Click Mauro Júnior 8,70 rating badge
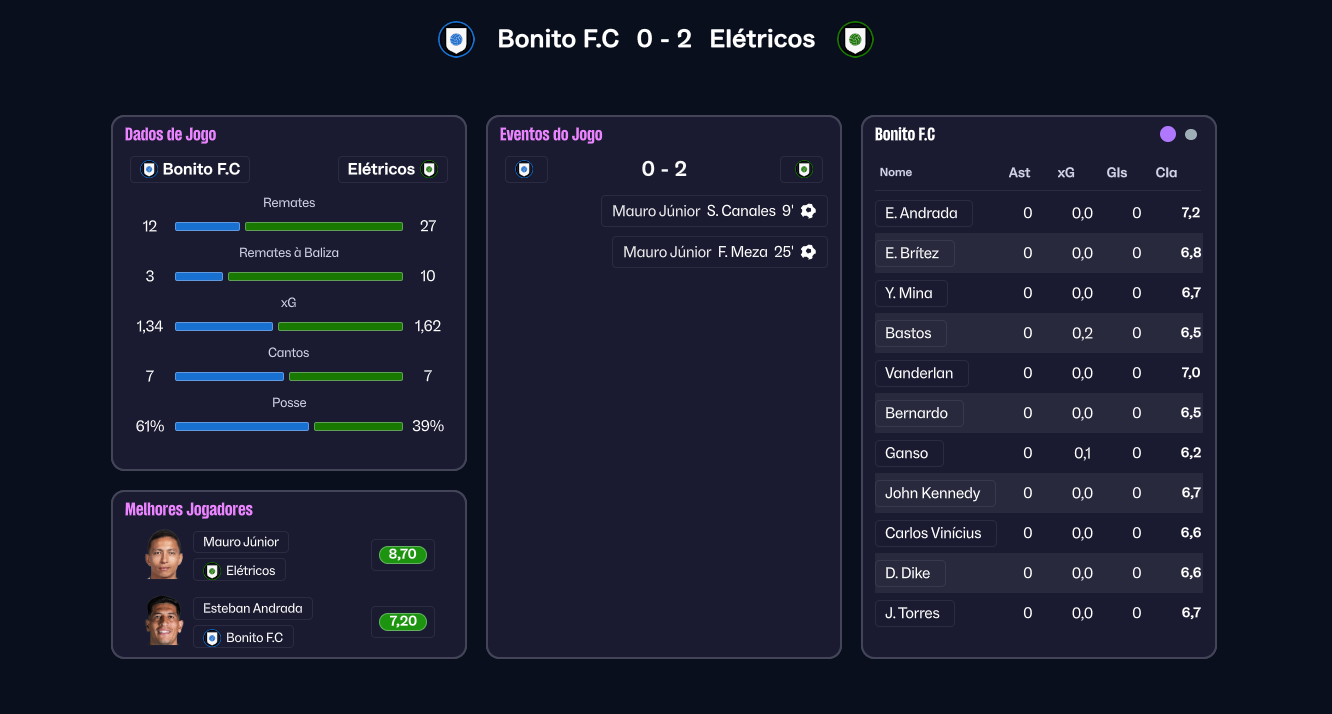The height and width of the screenshot is (714, 1332). coord(402,554)
